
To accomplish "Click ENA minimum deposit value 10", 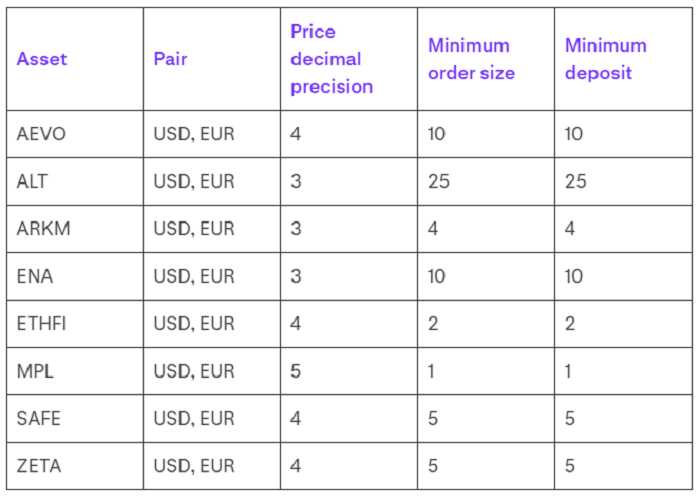I will coord(574,276).
